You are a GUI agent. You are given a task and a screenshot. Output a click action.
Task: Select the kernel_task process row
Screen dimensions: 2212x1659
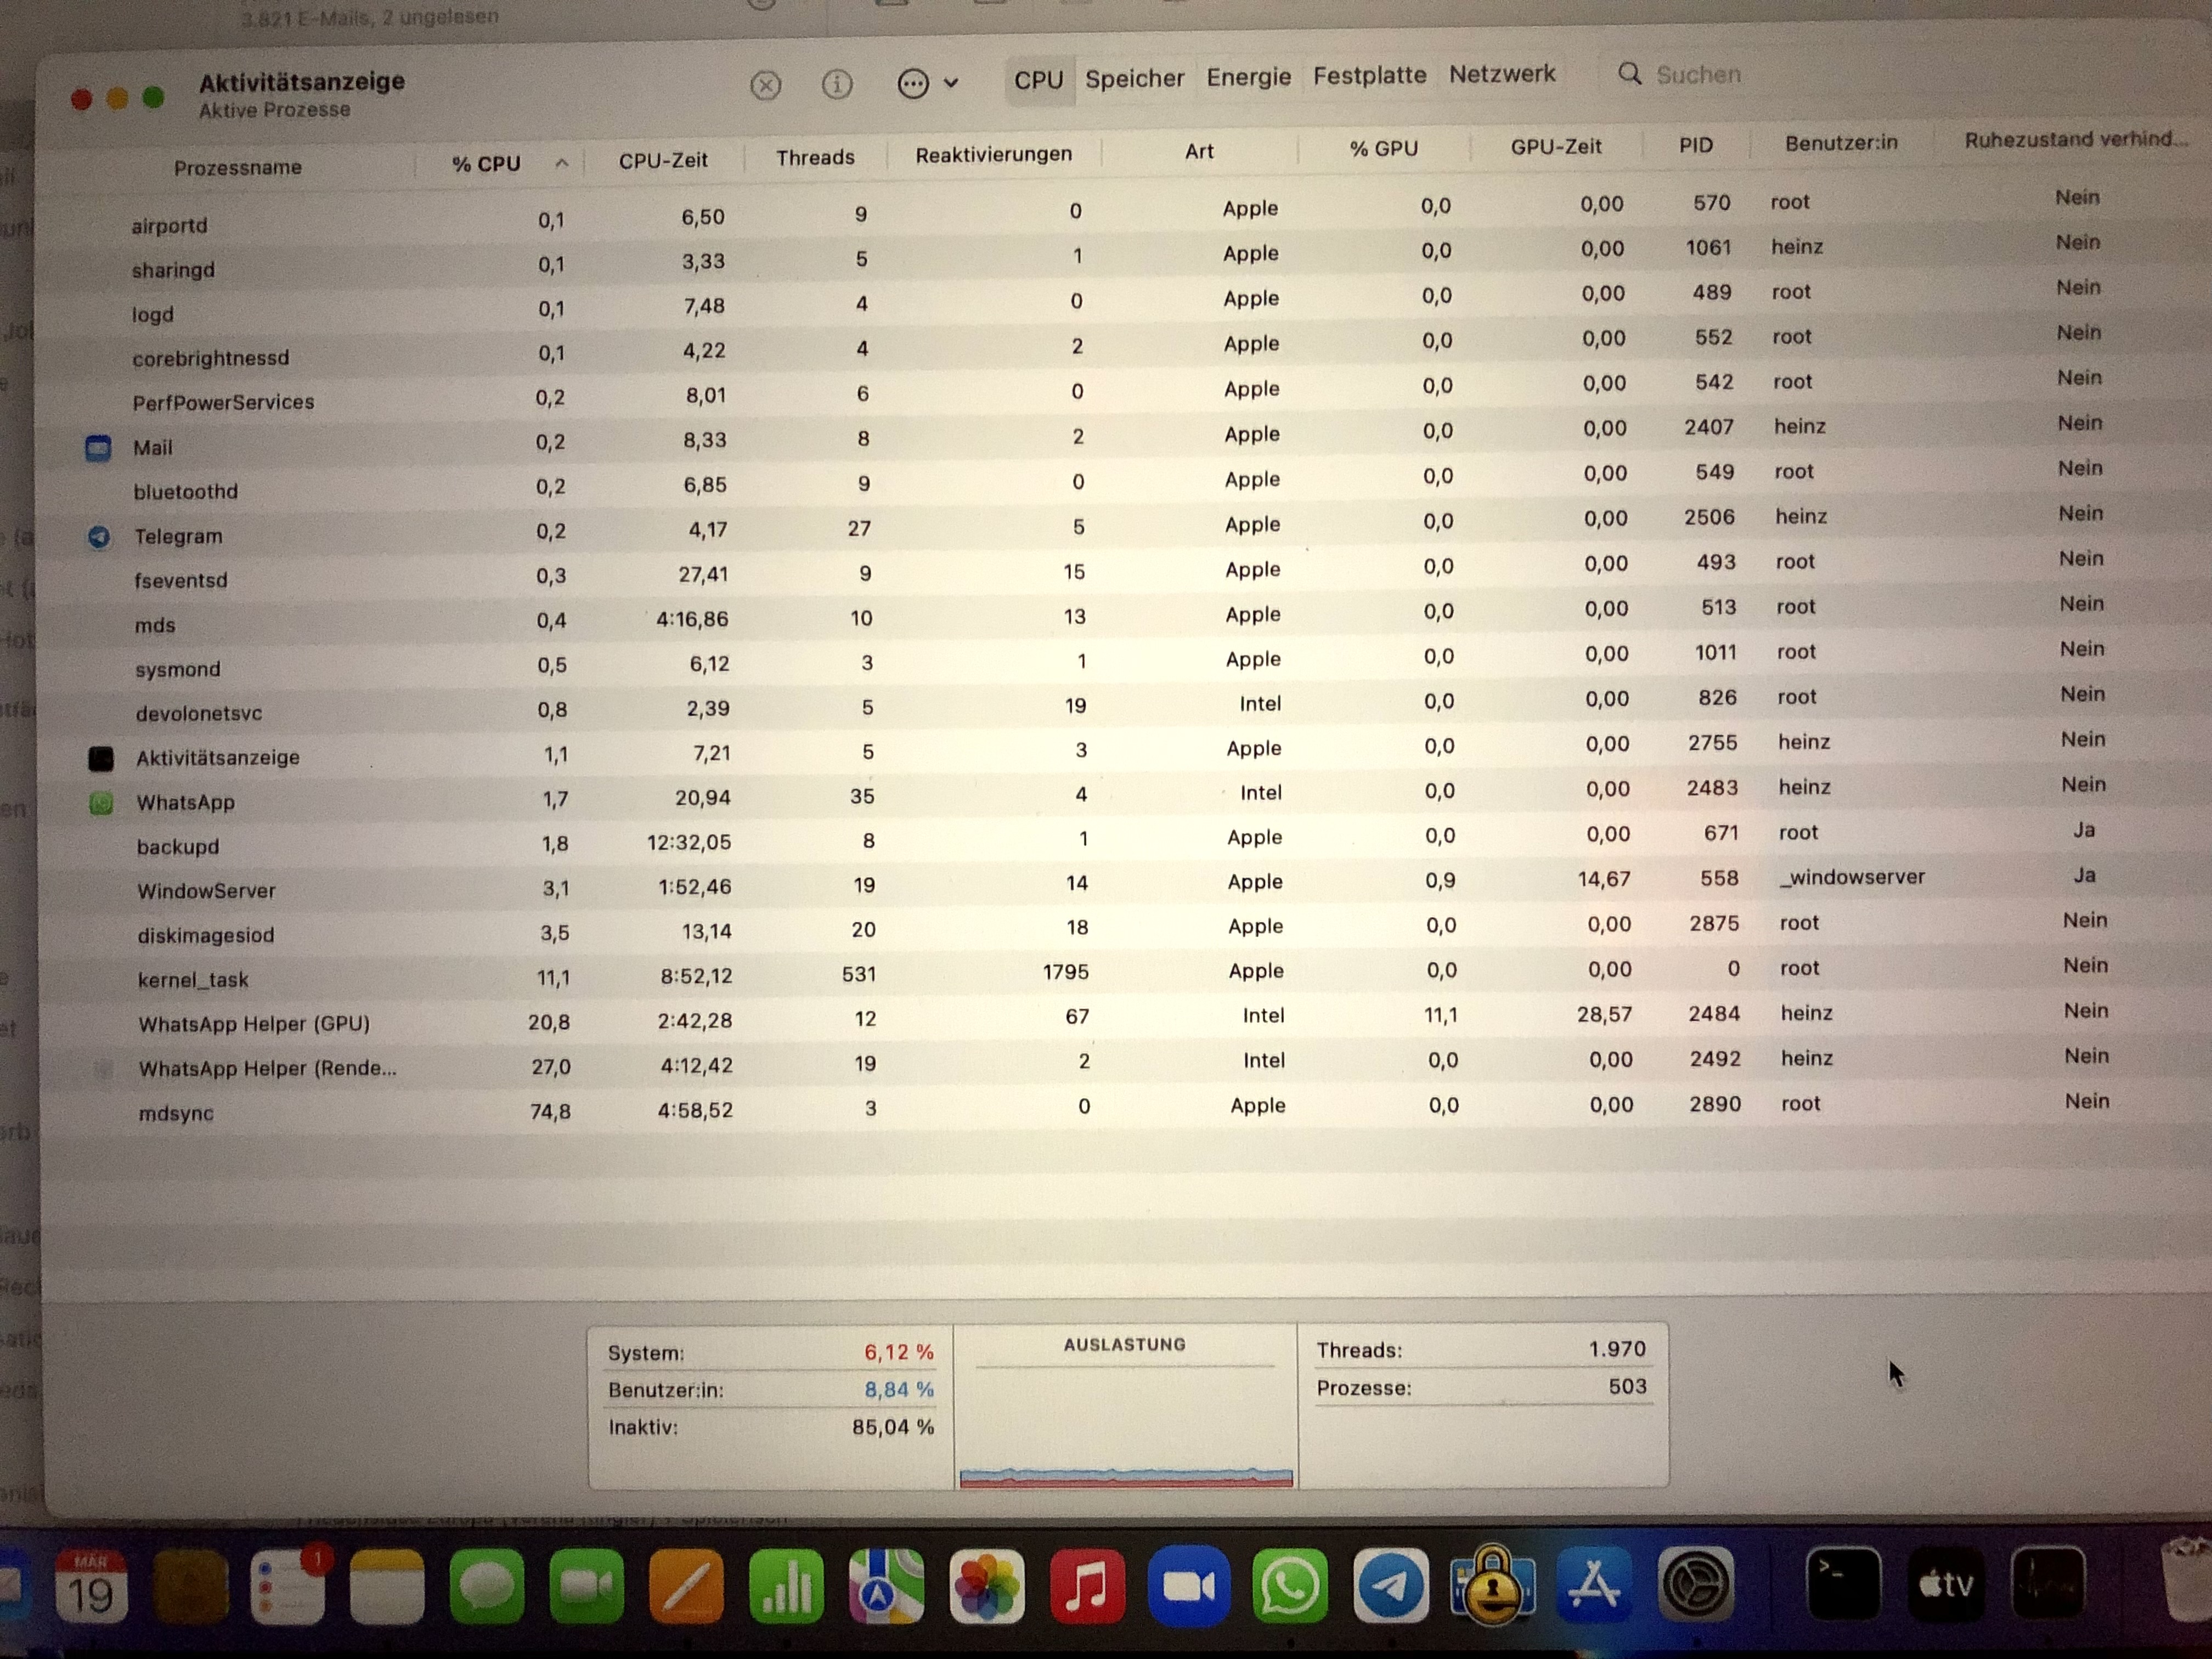click(x=193, y=980)
